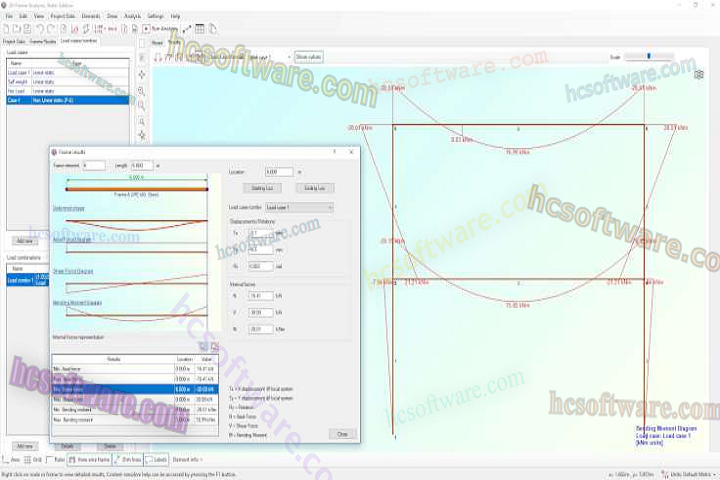
Task: Select the Self weight load case row
Action: [68, 82]
